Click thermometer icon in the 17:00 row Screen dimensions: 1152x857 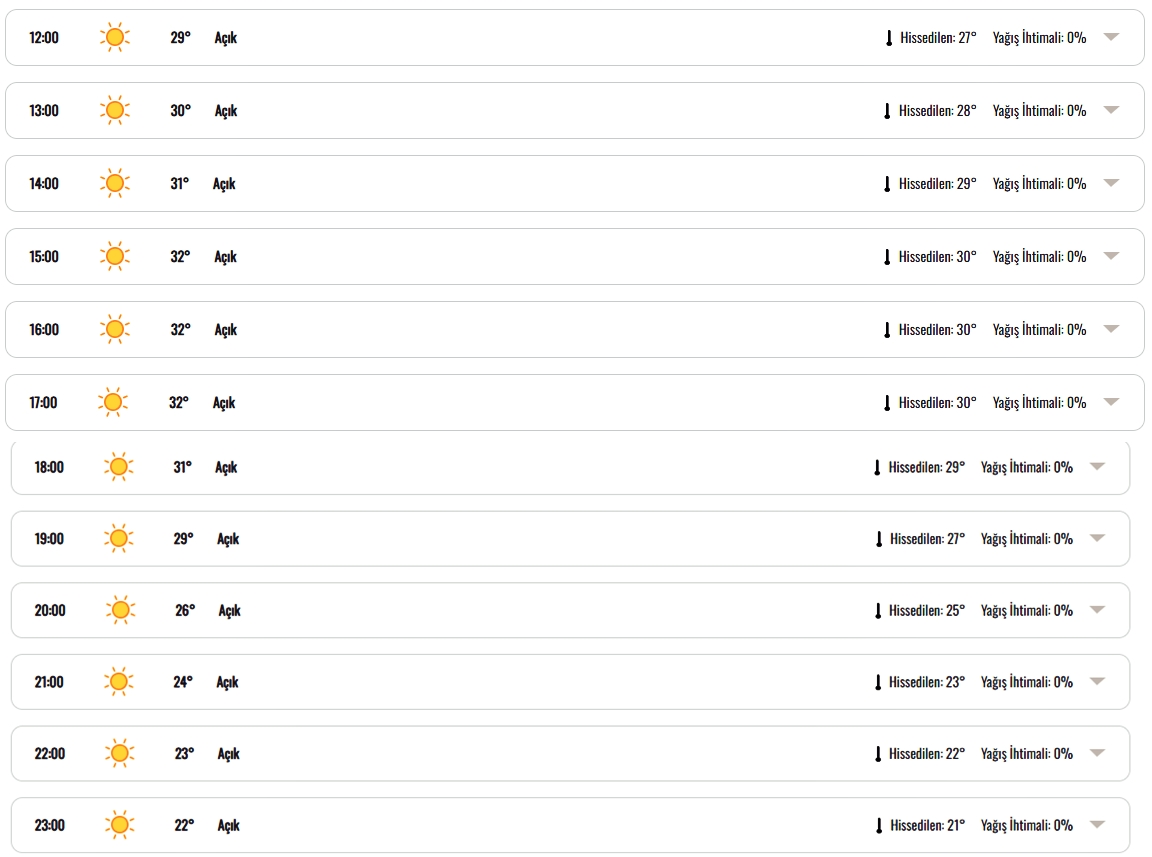click(887, 403)
